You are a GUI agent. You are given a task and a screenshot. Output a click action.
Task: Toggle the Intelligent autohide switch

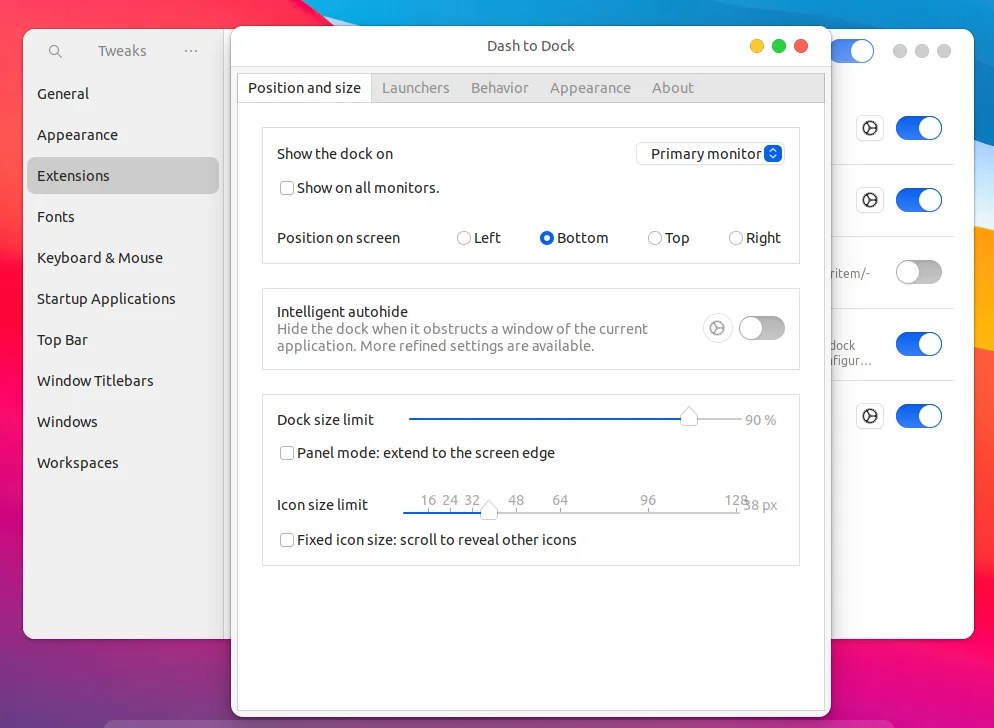[762, 328]
